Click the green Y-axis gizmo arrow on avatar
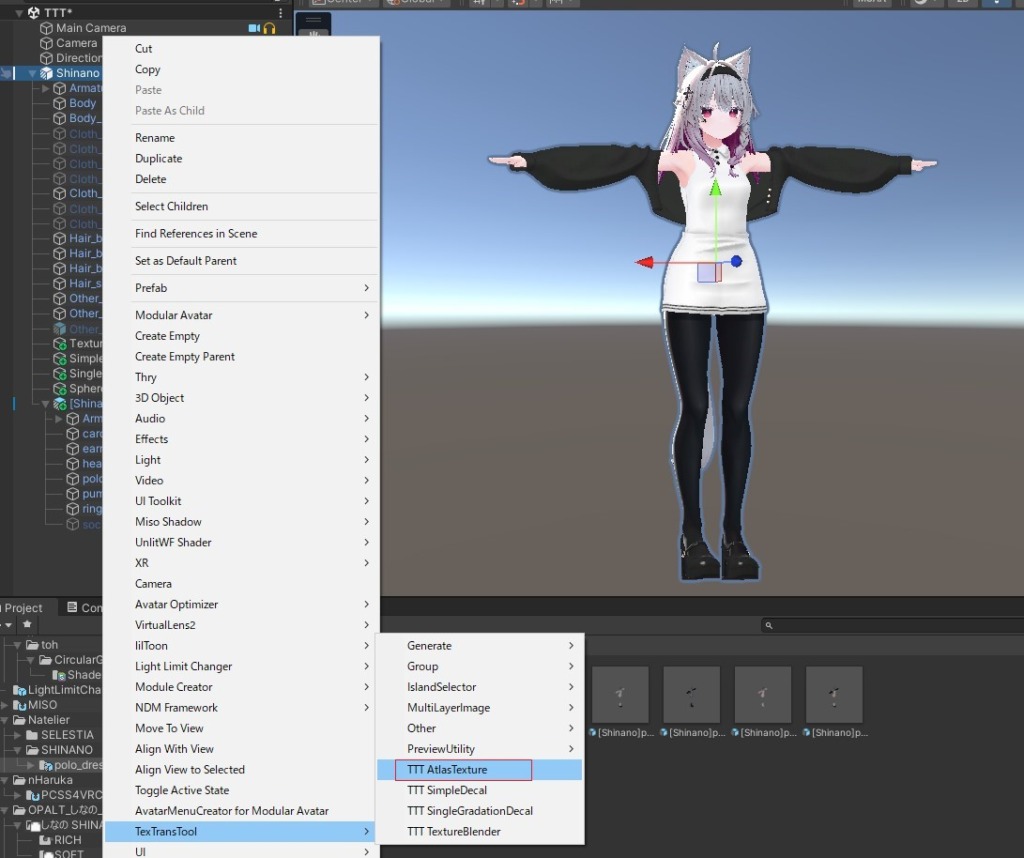 (716, 188)
